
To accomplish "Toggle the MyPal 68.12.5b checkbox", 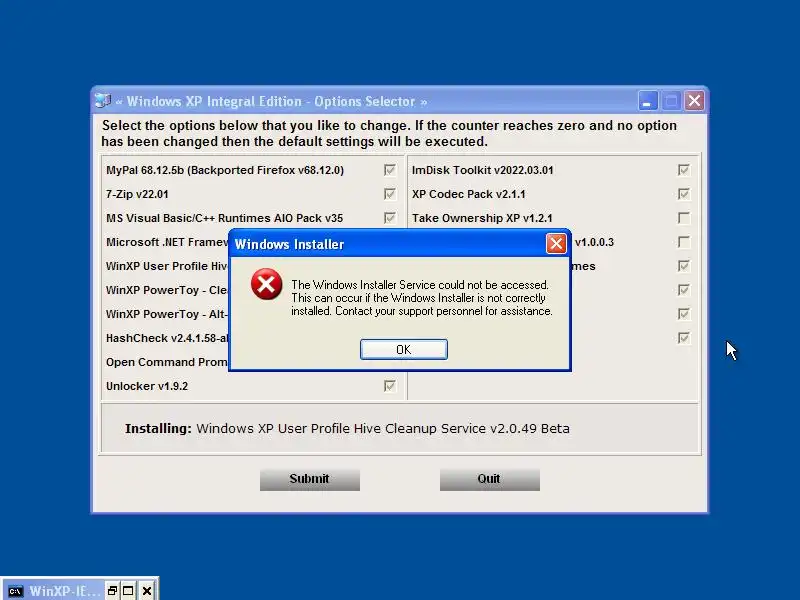I will pyautogui.click(x=390, y=170).
